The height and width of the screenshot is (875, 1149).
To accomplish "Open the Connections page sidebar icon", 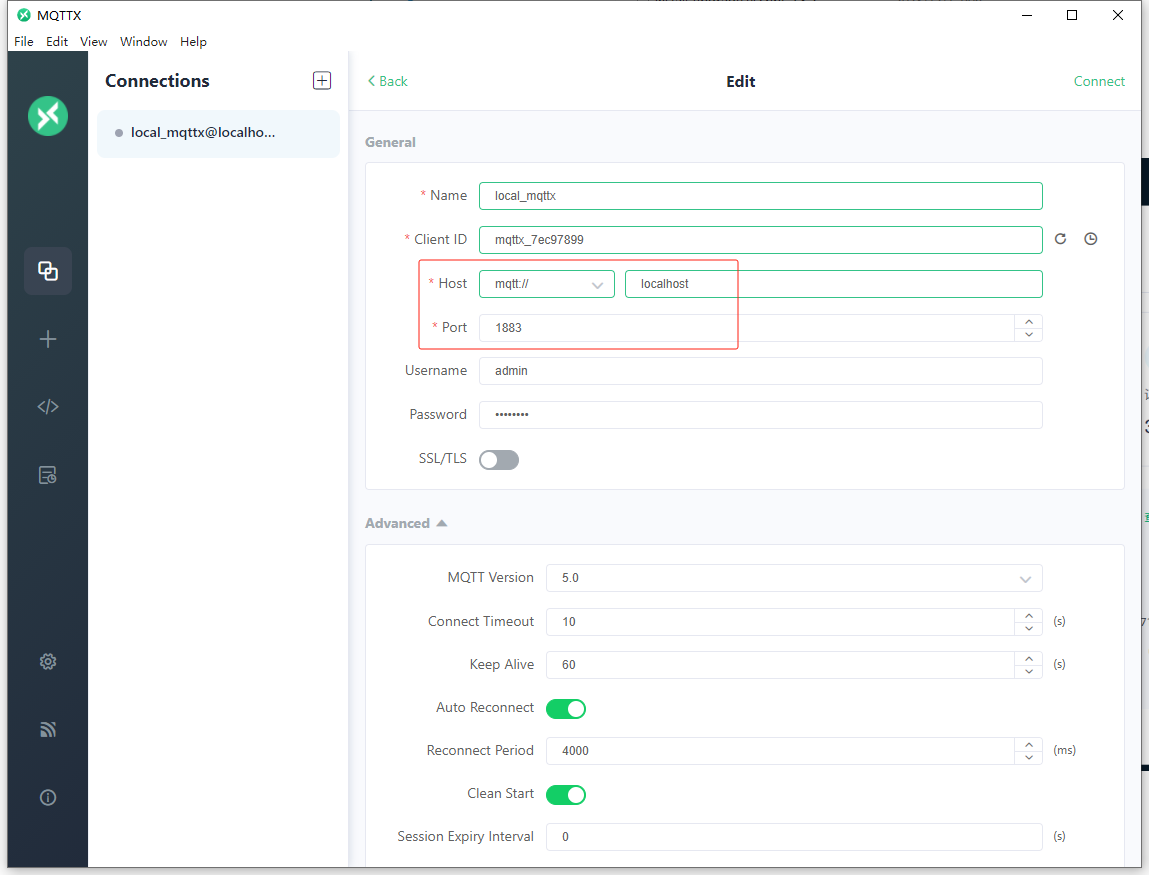I will [48, 271].
